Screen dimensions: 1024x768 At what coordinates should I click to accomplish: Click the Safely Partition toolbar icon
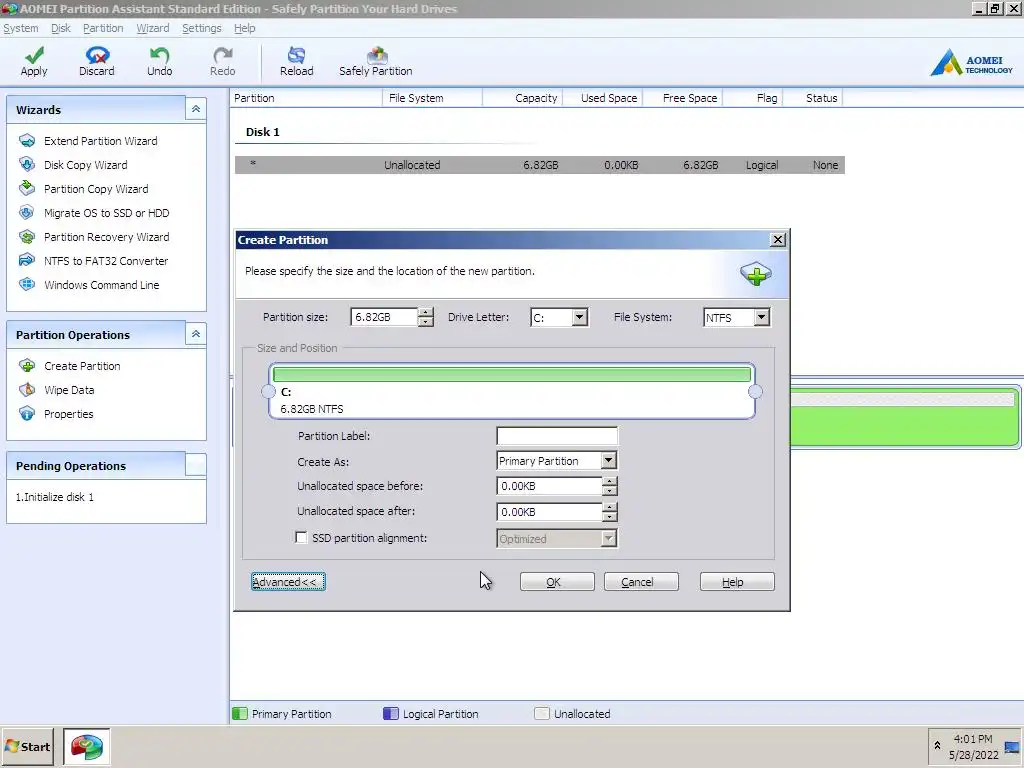click(x=376, y=56)
